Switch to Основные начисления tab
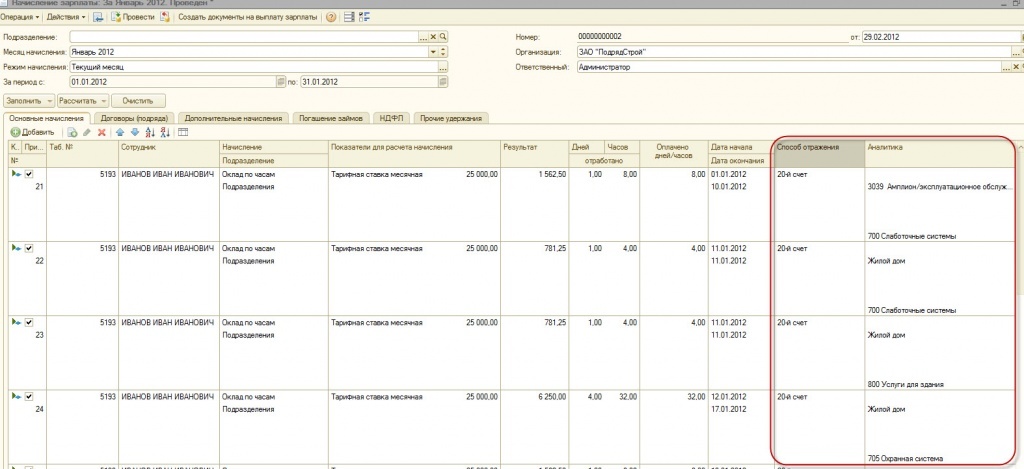 46,118
